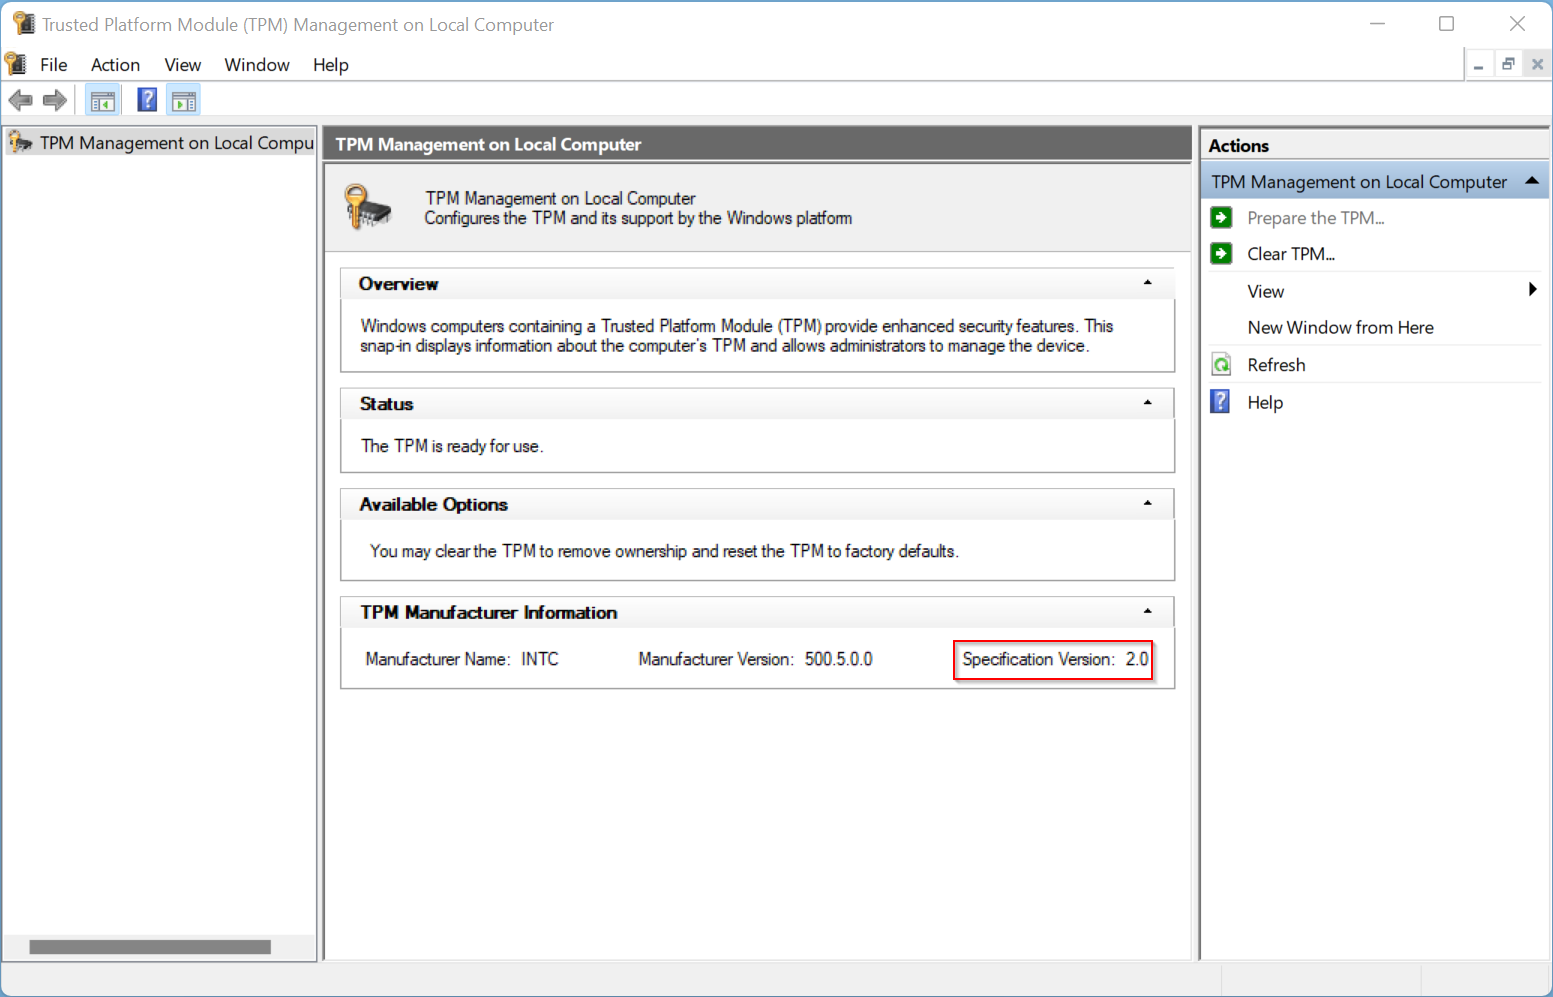Click the Refresh icon in Actions pane
Viewport: 1553px width, 997px height.
[1221, 364]
